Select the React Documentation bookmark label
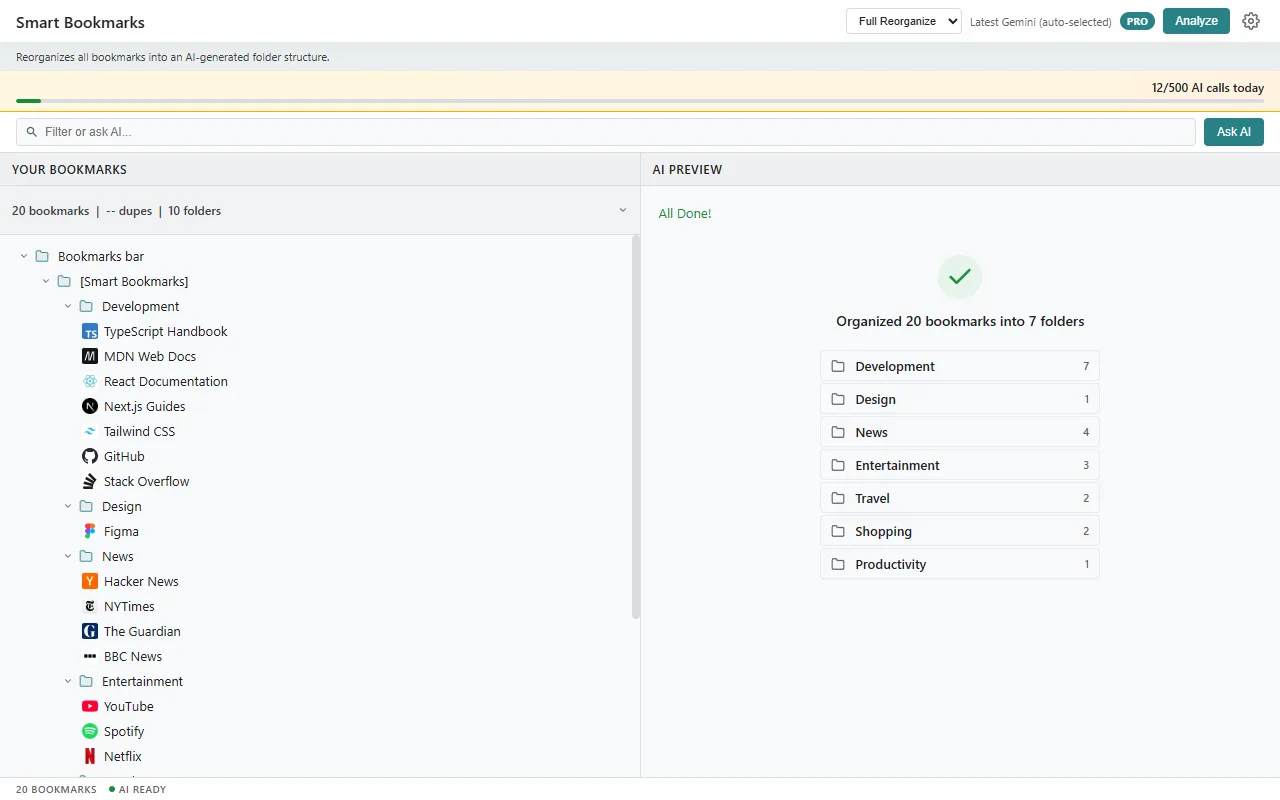 (x=166, y=381)
